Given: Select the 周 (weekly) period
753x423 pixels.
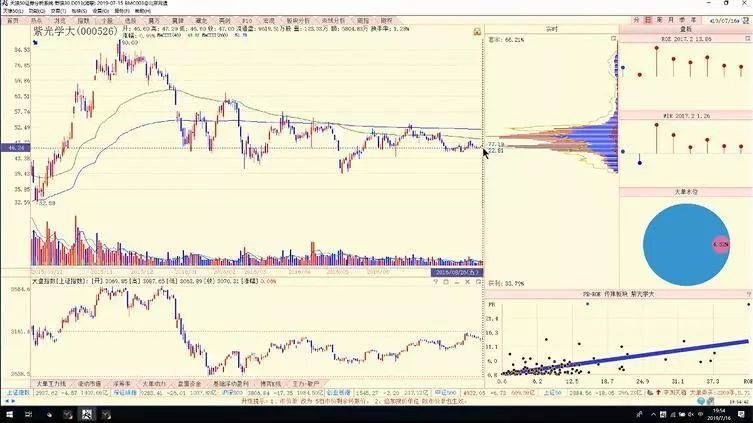Looking at the screenshot, I should click(x=659, y=20).
